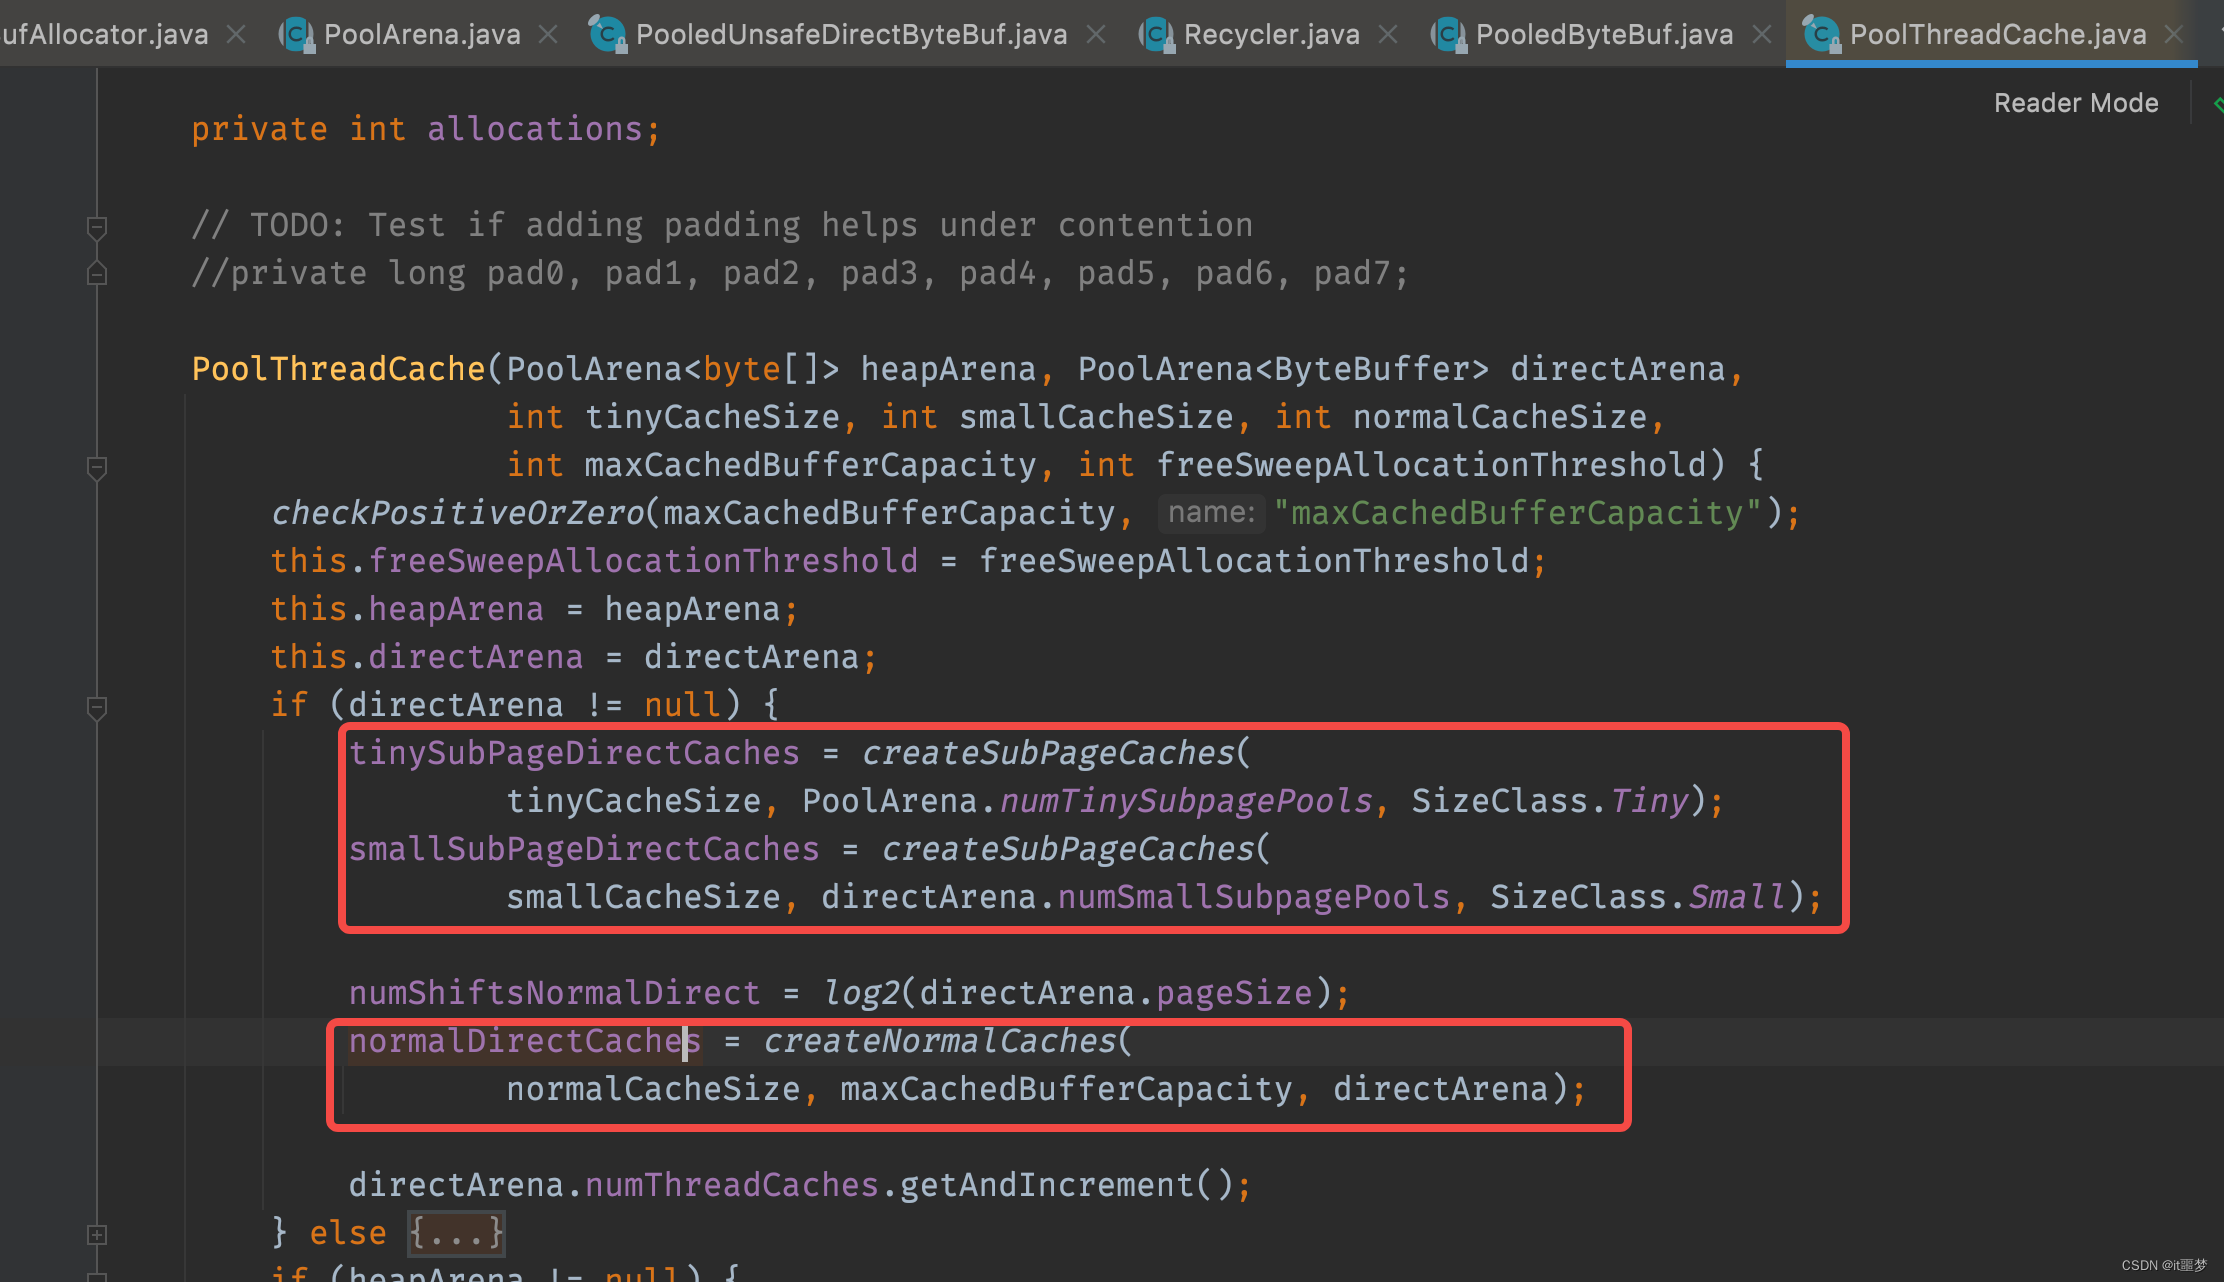Screen dimensions: 2224x1282
Task: Click the createNormalCaches method call
Action: 940,1041
